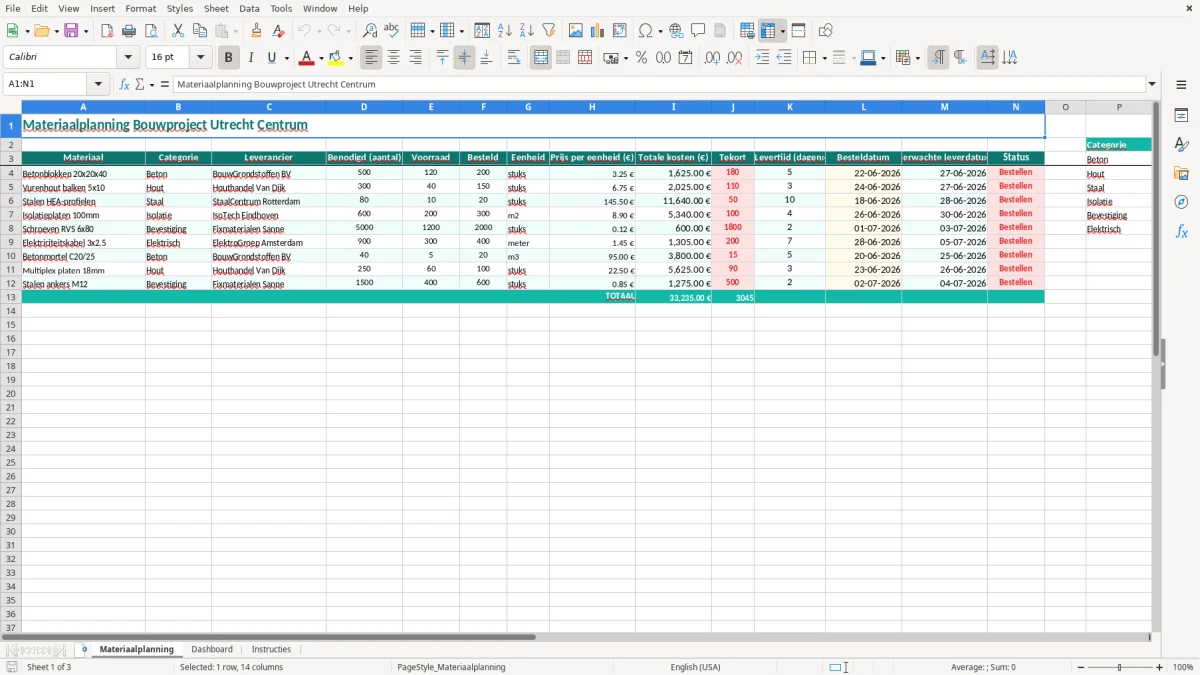Screen dimensions: 1200x675
Task: Expand the Name Box dropdown arrow
Action: coord(98,85)
